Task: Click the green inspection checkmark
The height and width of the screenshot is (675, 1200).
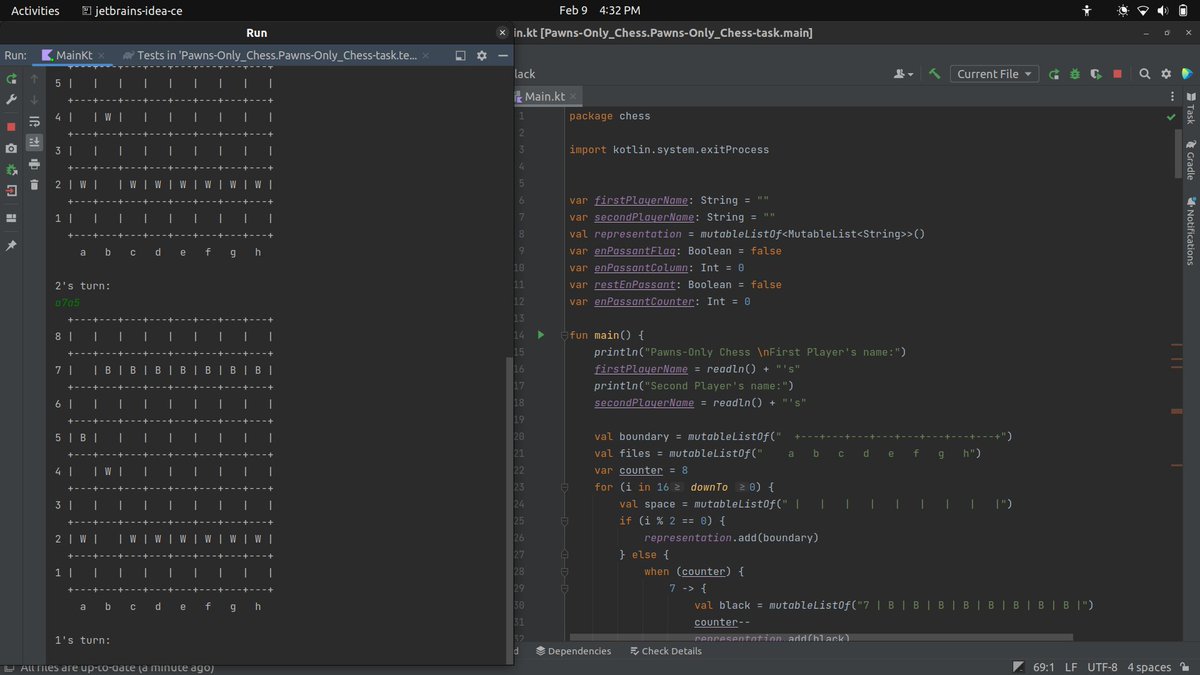Action: (1171, 117)
